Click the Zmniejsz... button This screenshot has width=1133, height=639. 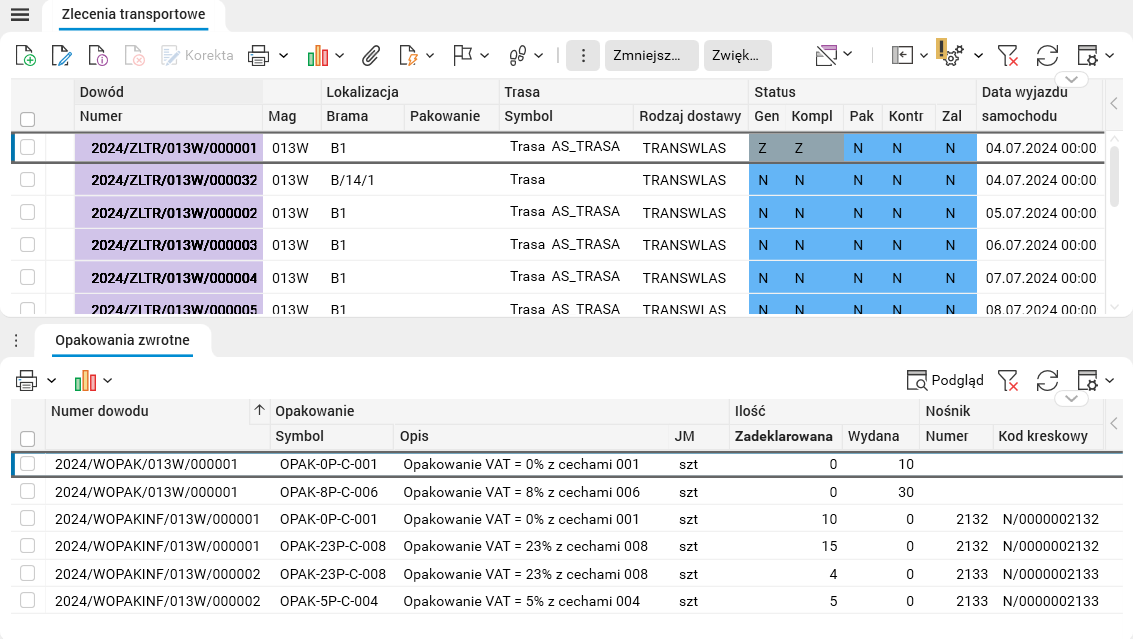[651, 55]
